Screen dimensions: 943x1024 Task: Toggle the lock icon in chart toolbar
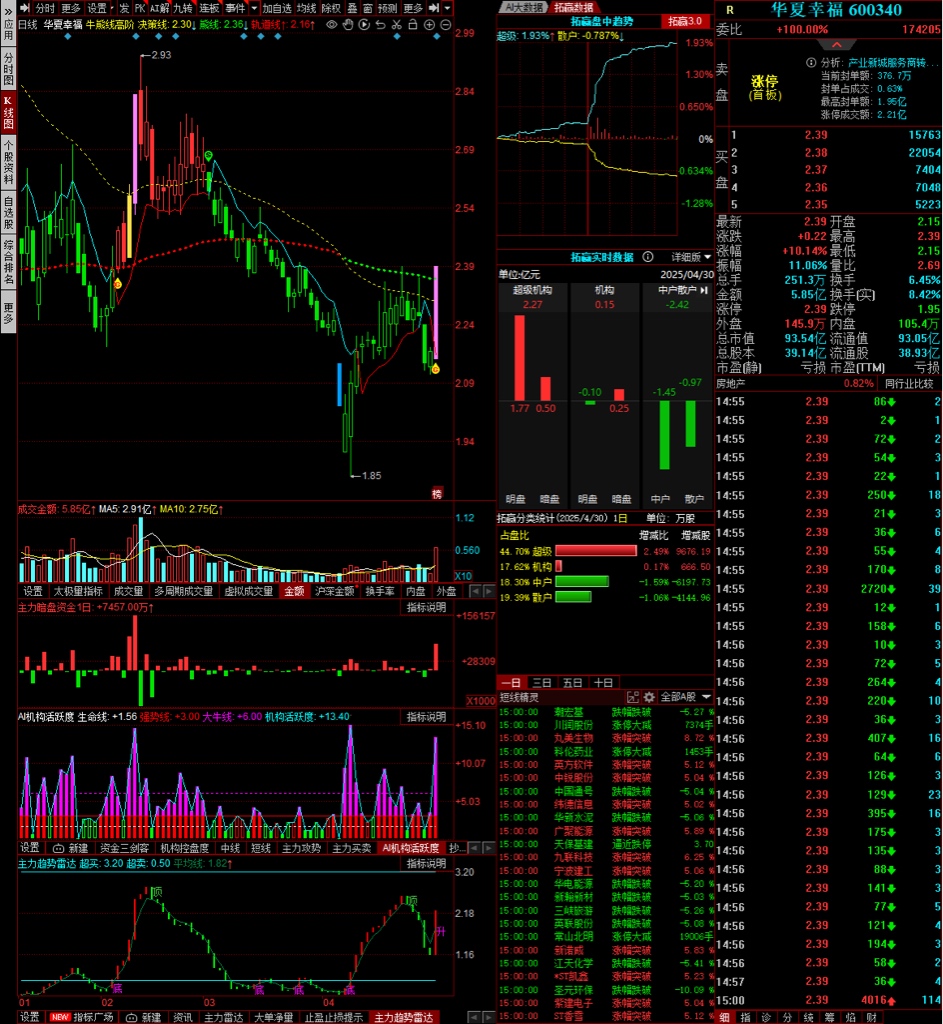pos(413,25)
